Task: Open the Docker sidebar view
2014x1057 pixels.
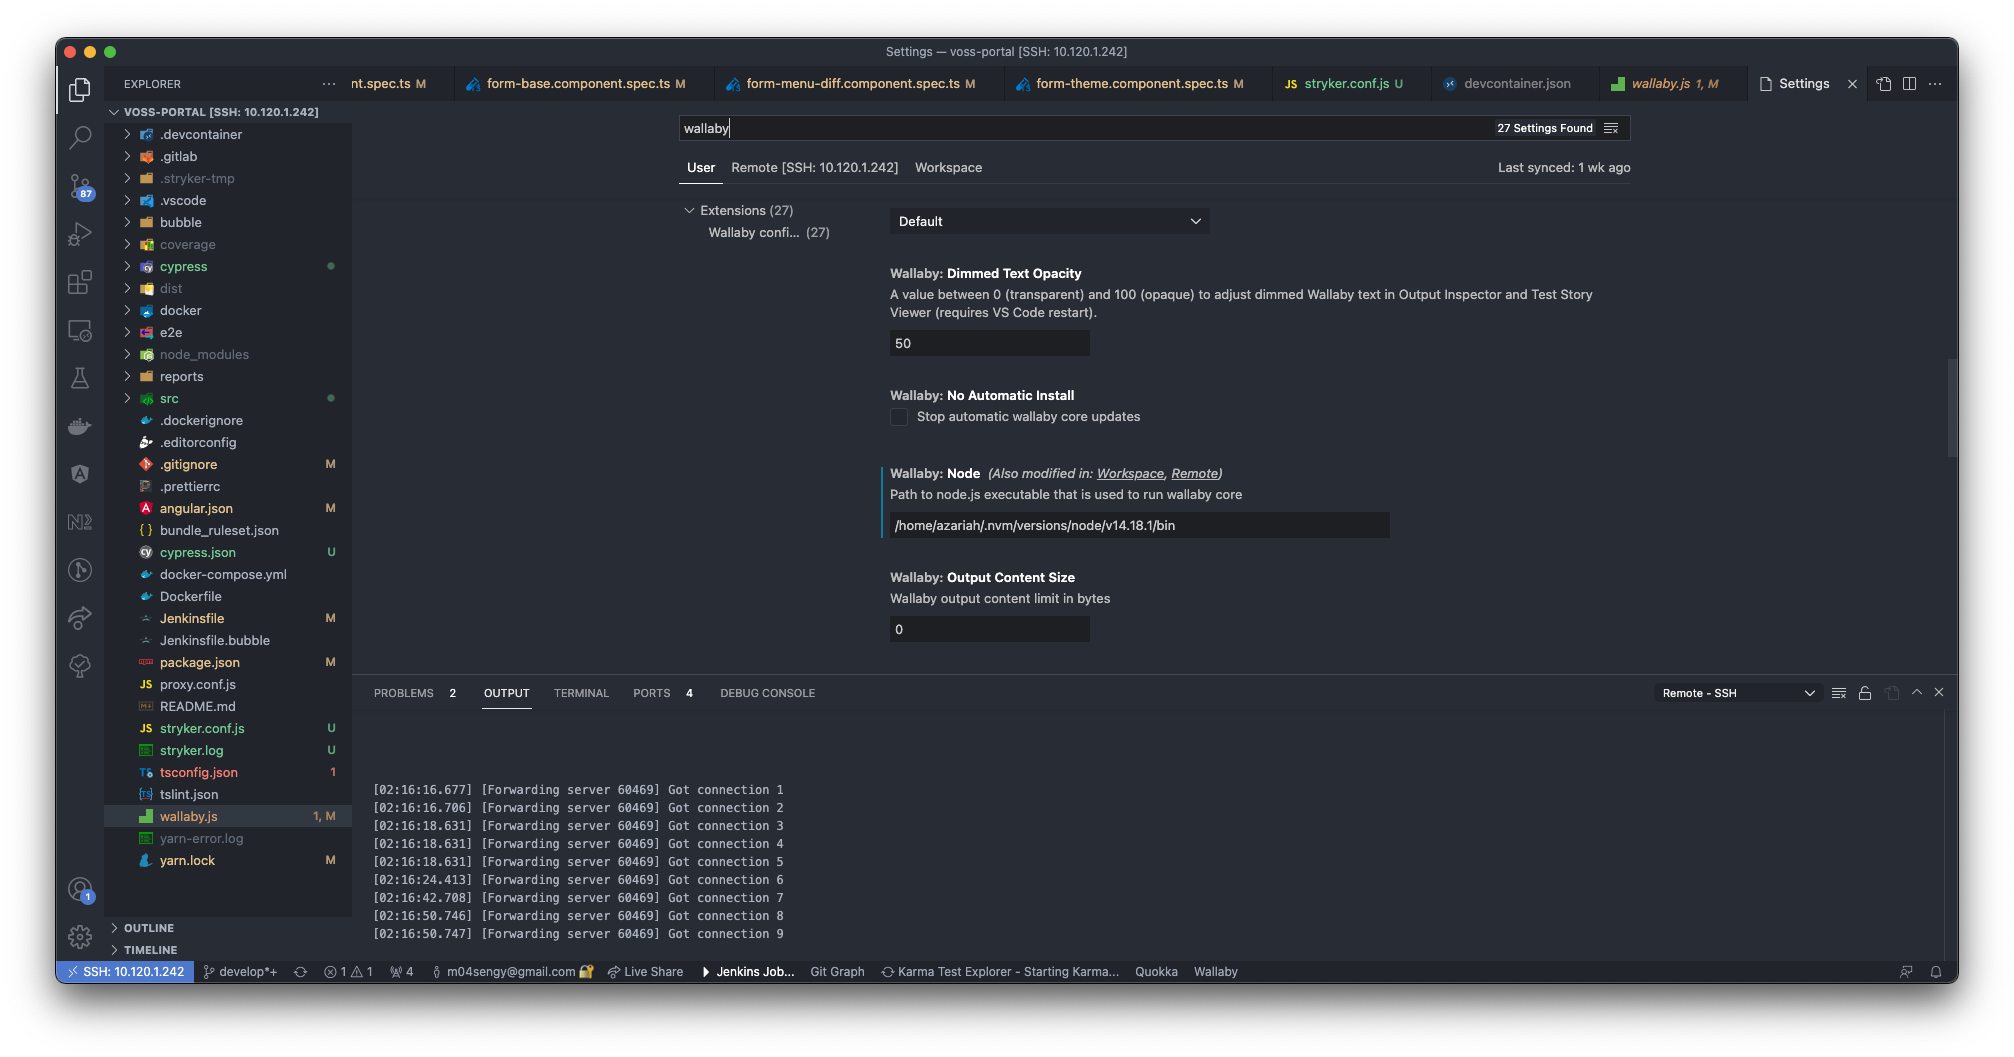Action: 80,425
